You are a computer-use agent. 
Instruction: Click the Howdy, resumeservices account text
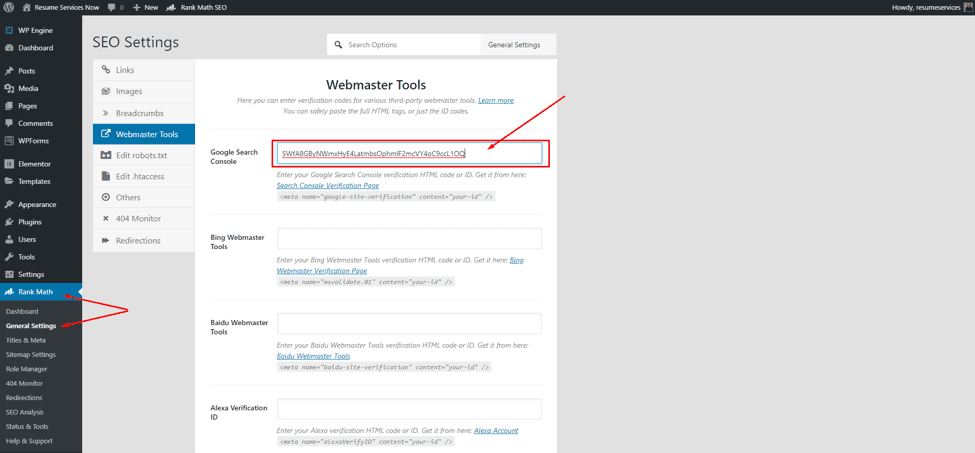(x=926, y=7)
